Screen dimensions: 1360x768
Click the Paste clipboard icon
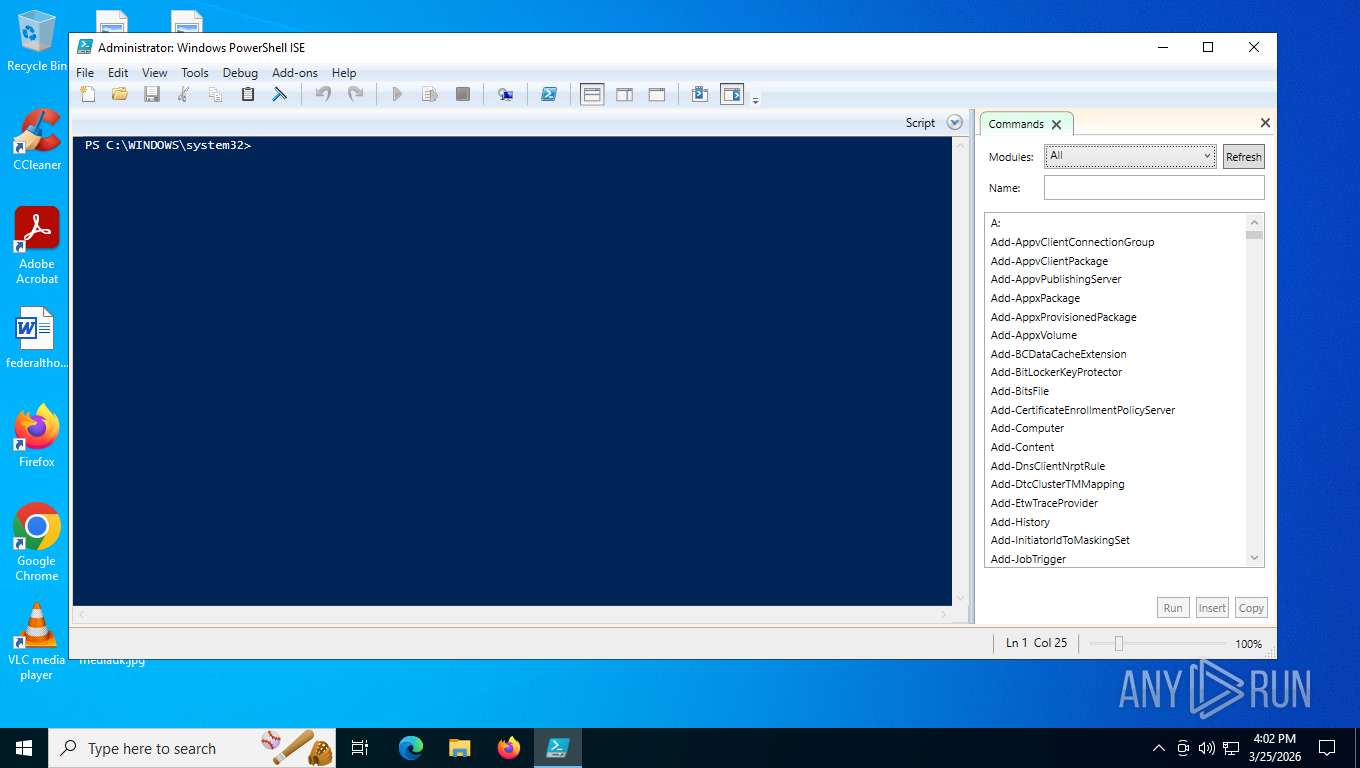pos(248,94)
